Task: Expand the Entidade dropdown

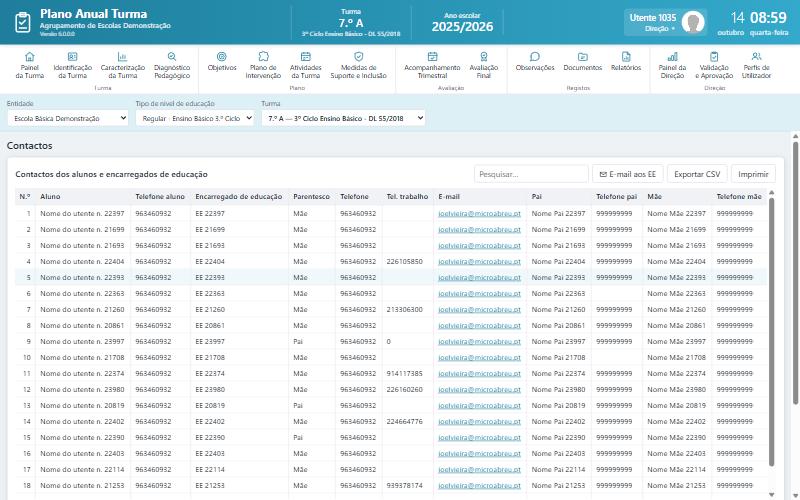Action: [x=68, y=118]
